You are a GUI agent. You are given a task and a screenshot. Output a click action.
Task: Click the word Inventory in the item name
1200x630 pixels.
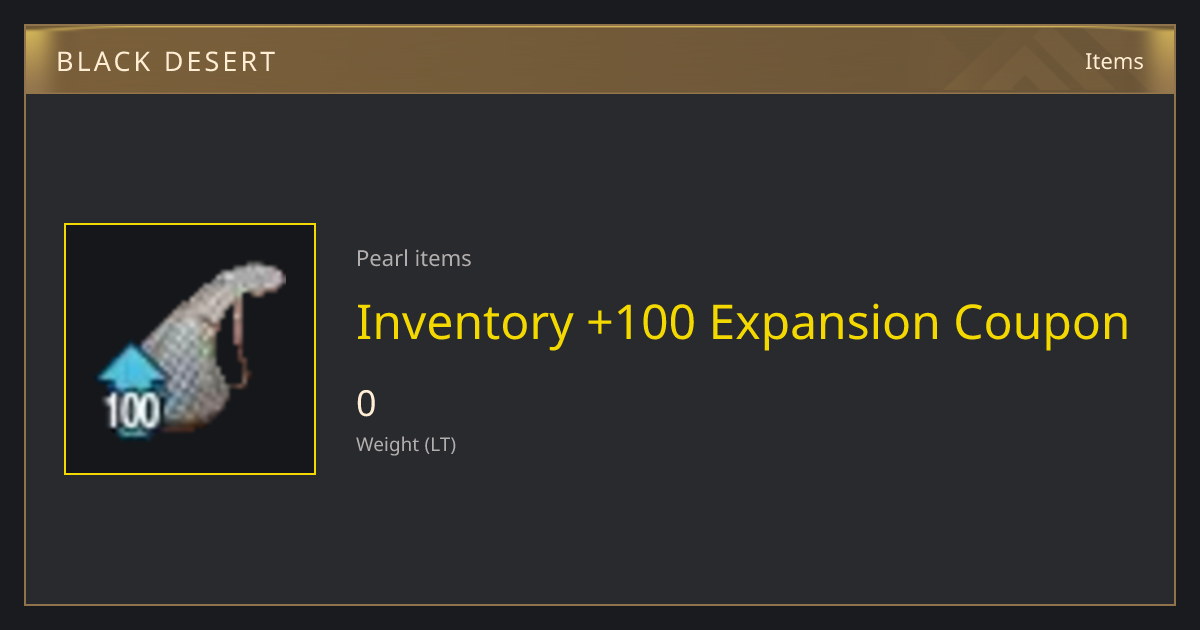pos(465,323)
